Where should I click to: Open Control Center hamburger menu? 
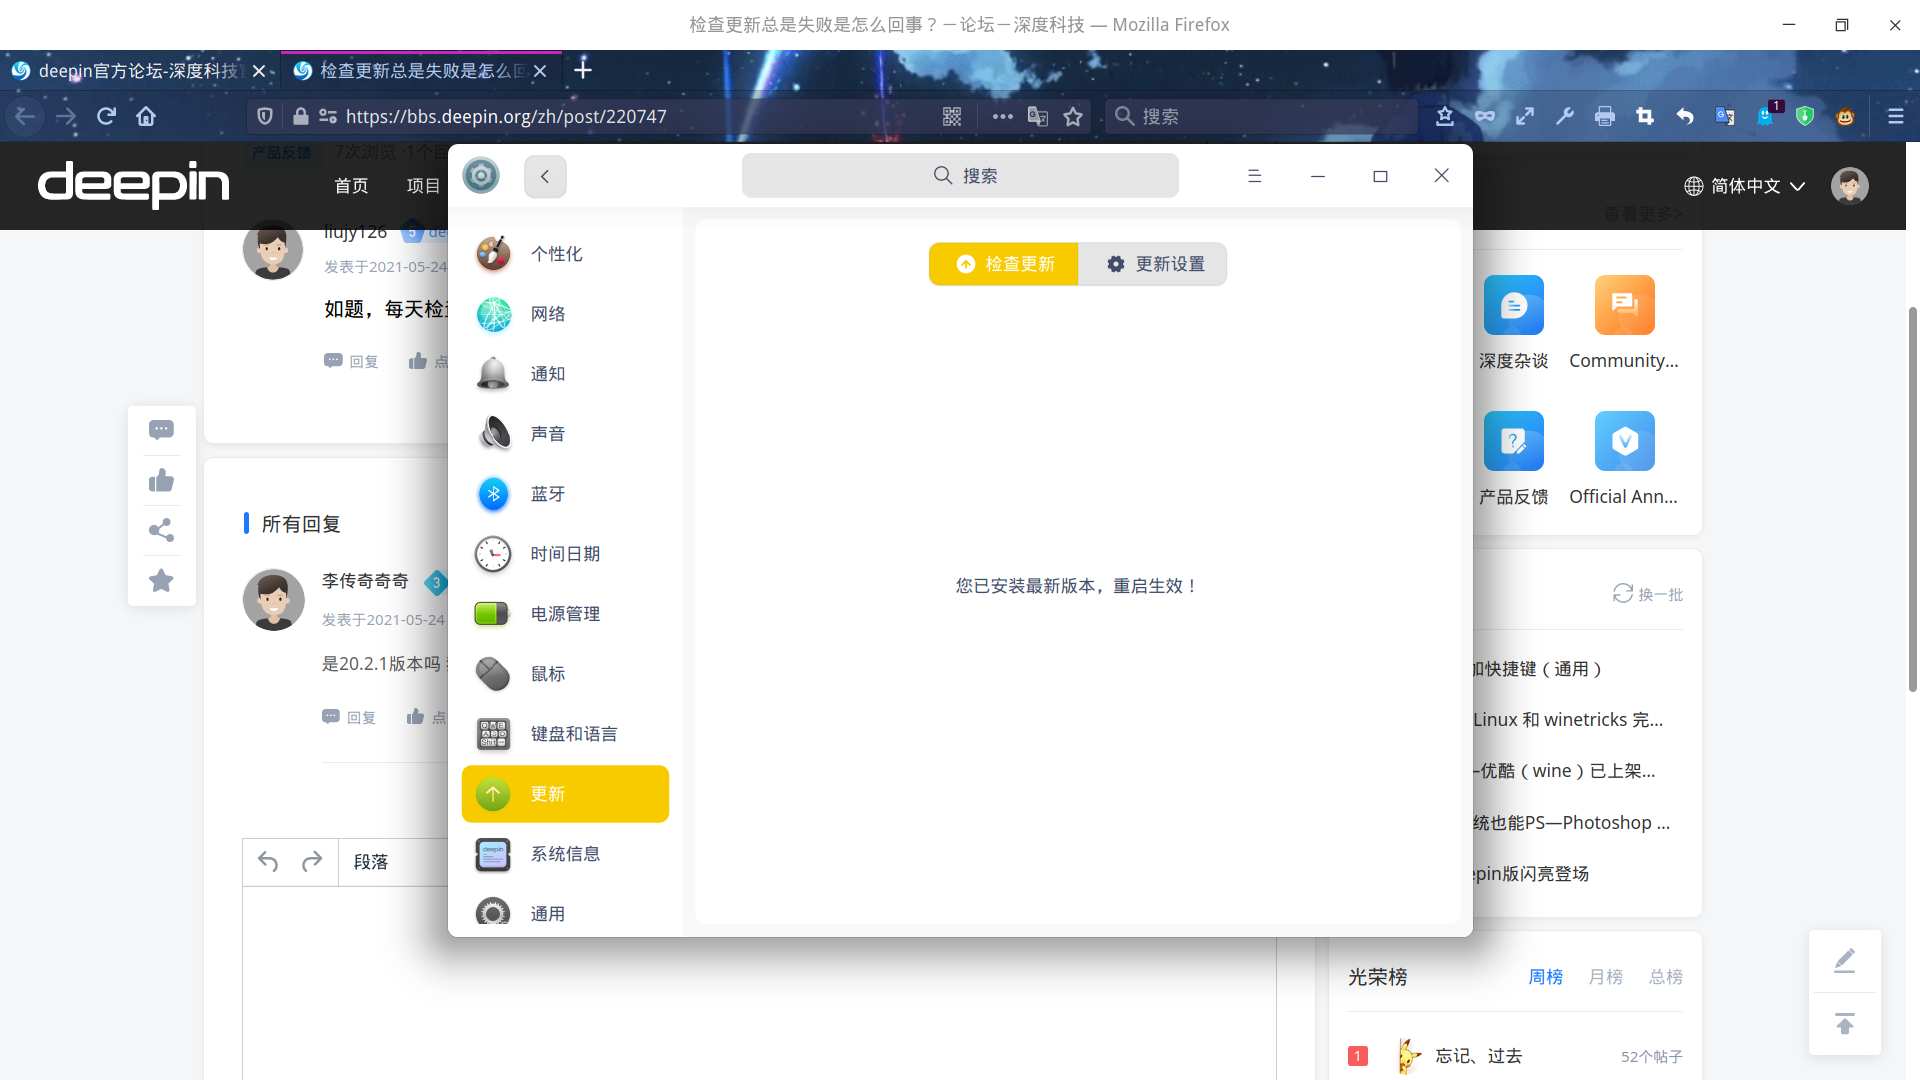click(x=1254, y=176)
